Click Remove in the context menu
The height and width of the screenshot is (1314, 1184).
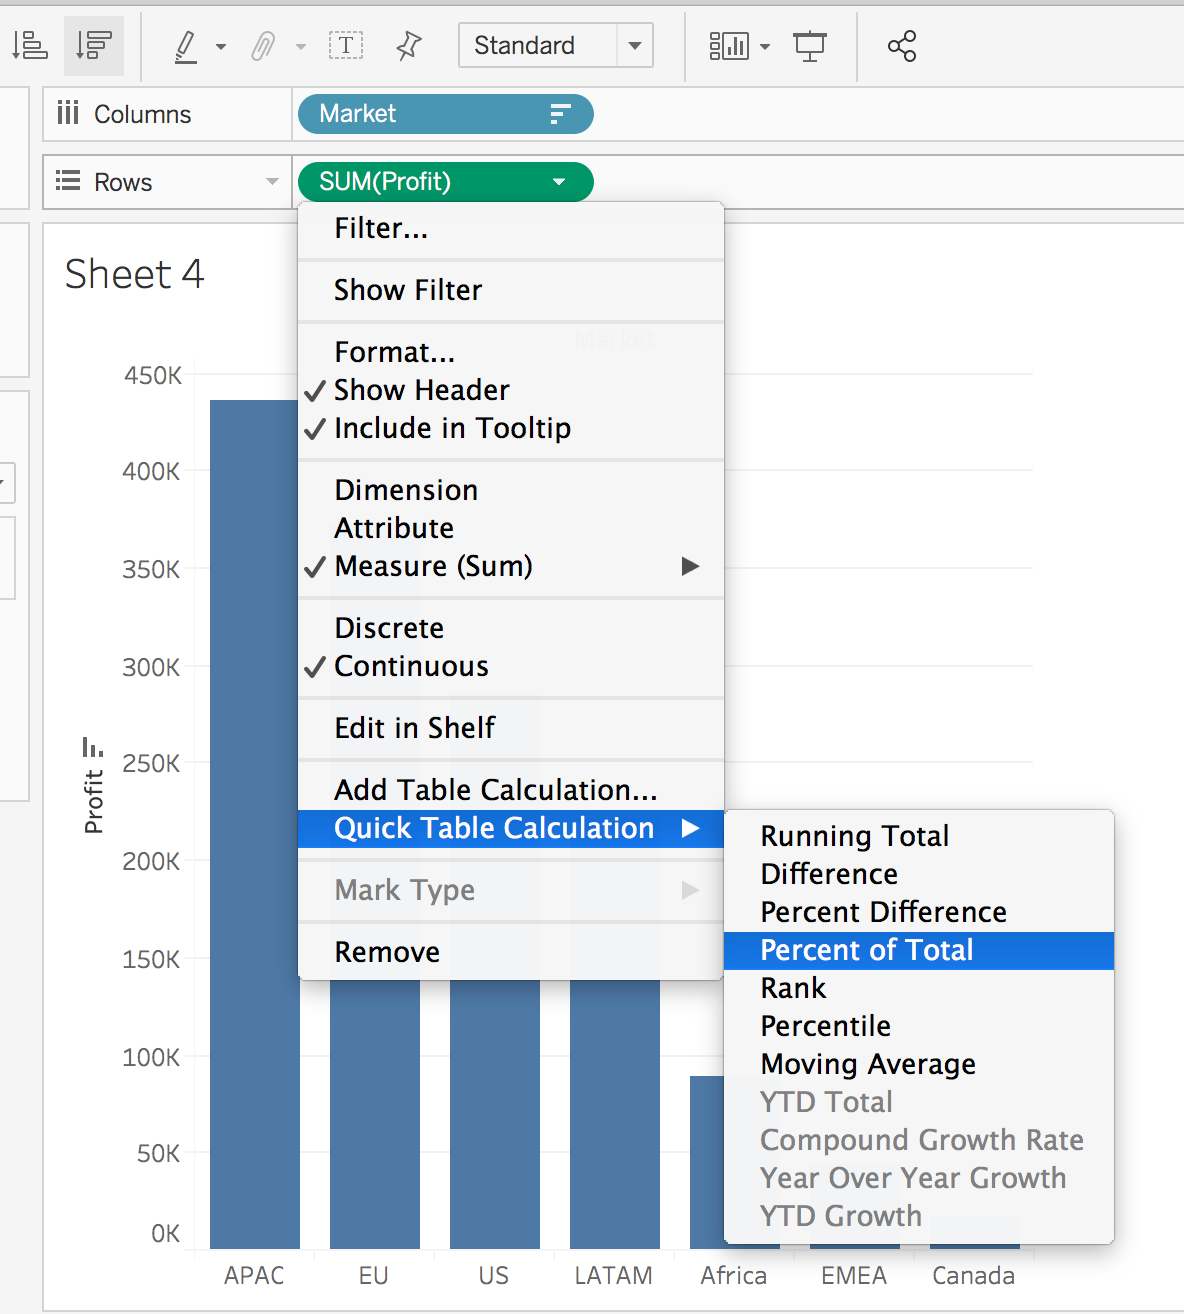387,952
